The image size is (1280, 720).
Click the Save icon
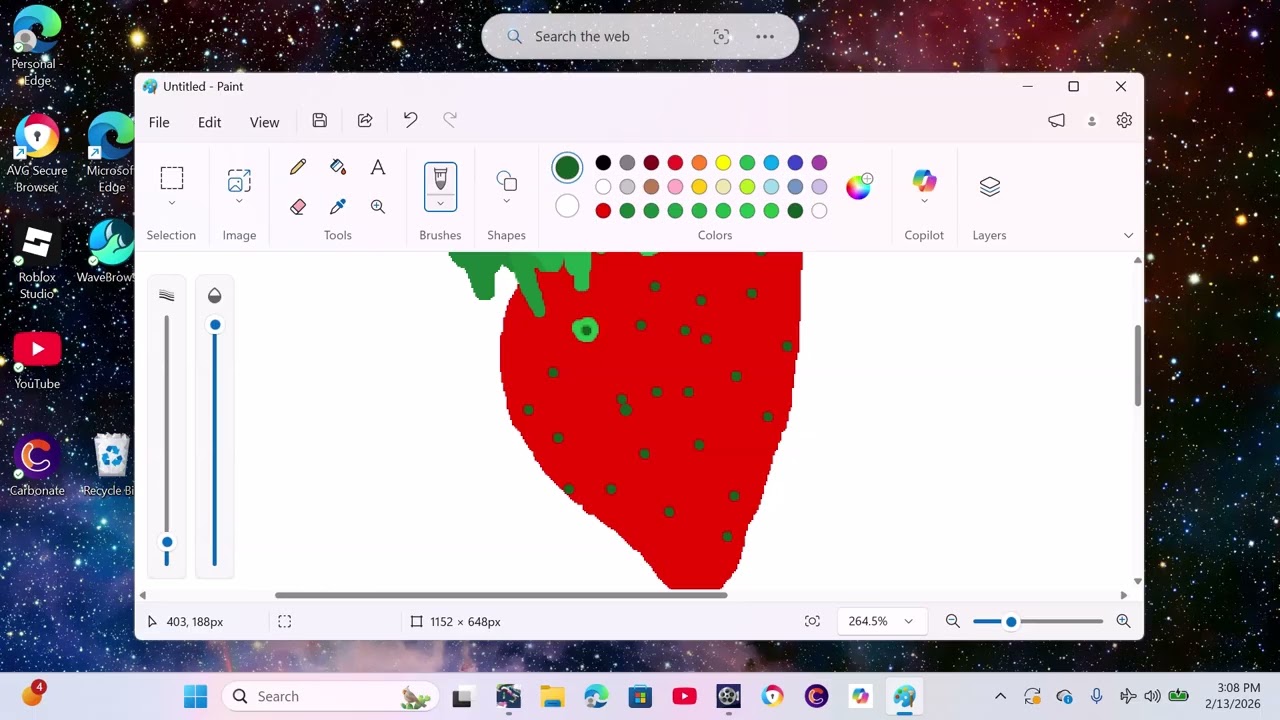point(320,120)
